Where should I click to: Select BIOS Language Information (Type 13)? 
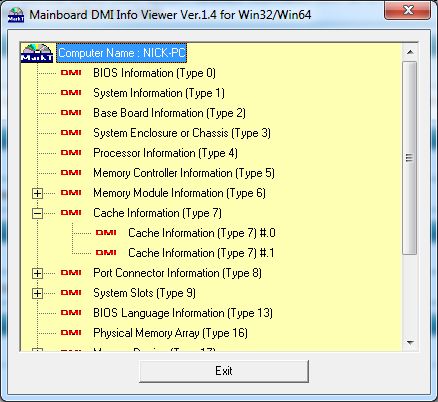[183, 313]
